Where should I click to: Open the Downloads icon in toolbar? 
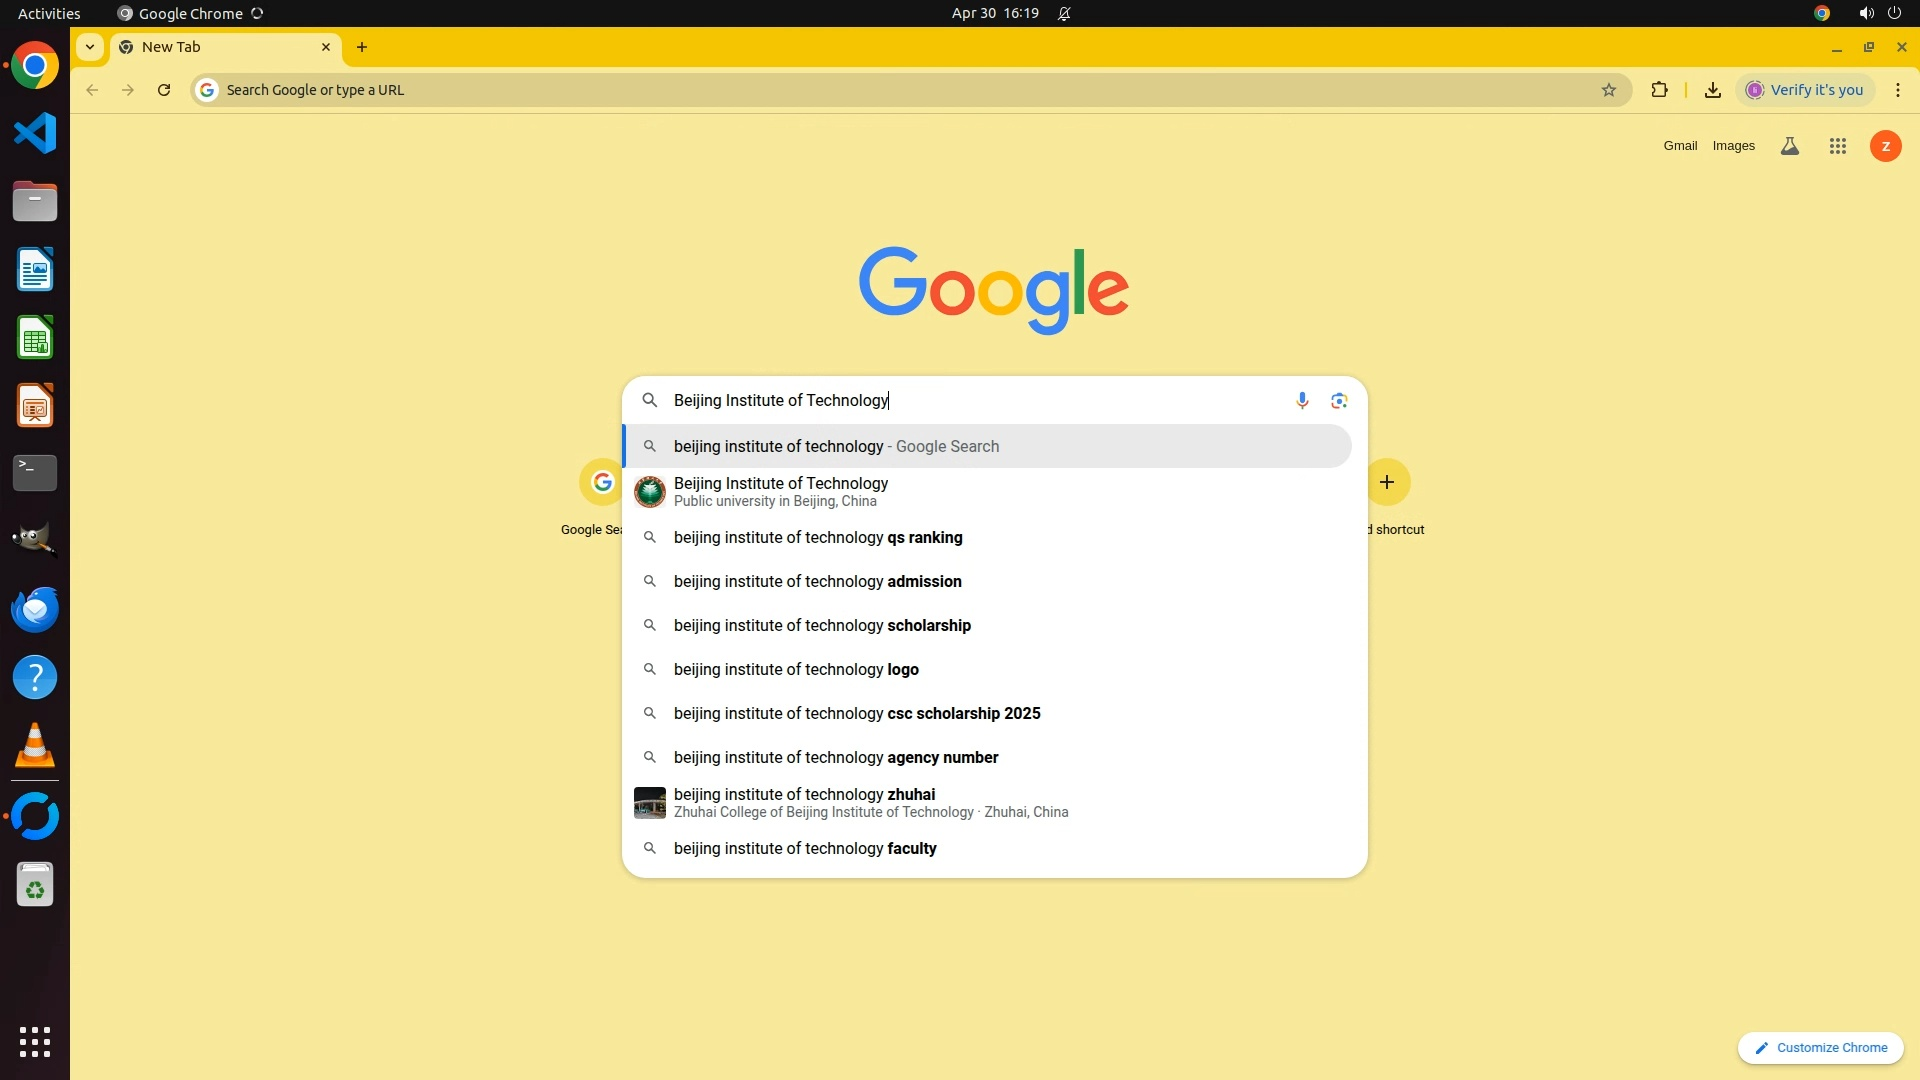coord(1712,90)
